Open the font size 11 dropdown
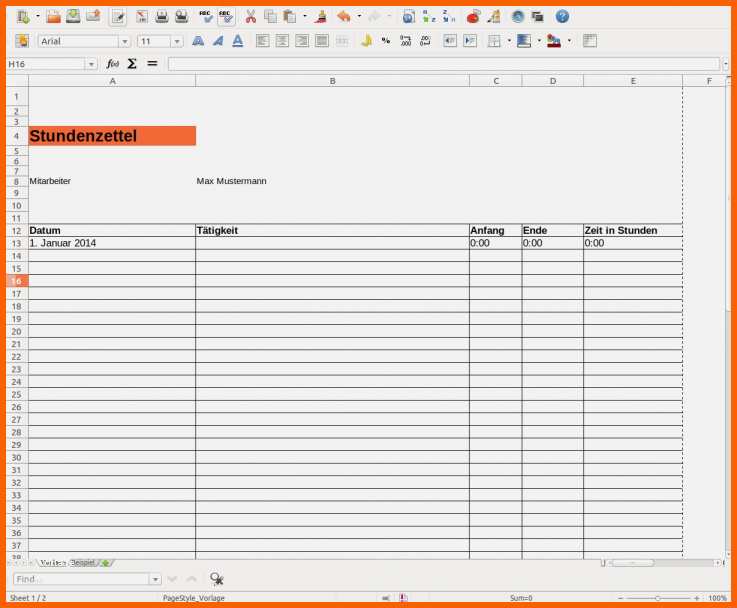 [x=177, y=41]
